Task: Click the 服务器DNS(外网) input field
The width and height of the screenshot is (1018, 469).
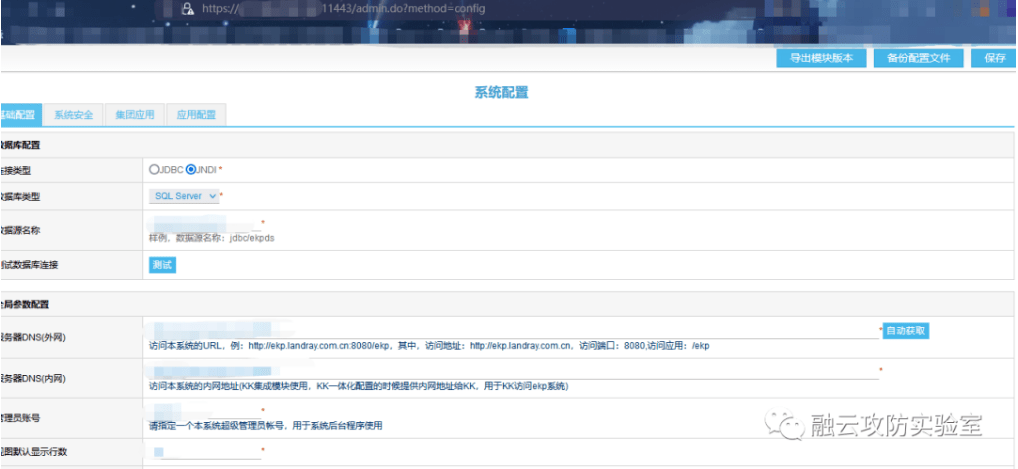Action: (x=514, y=330)
